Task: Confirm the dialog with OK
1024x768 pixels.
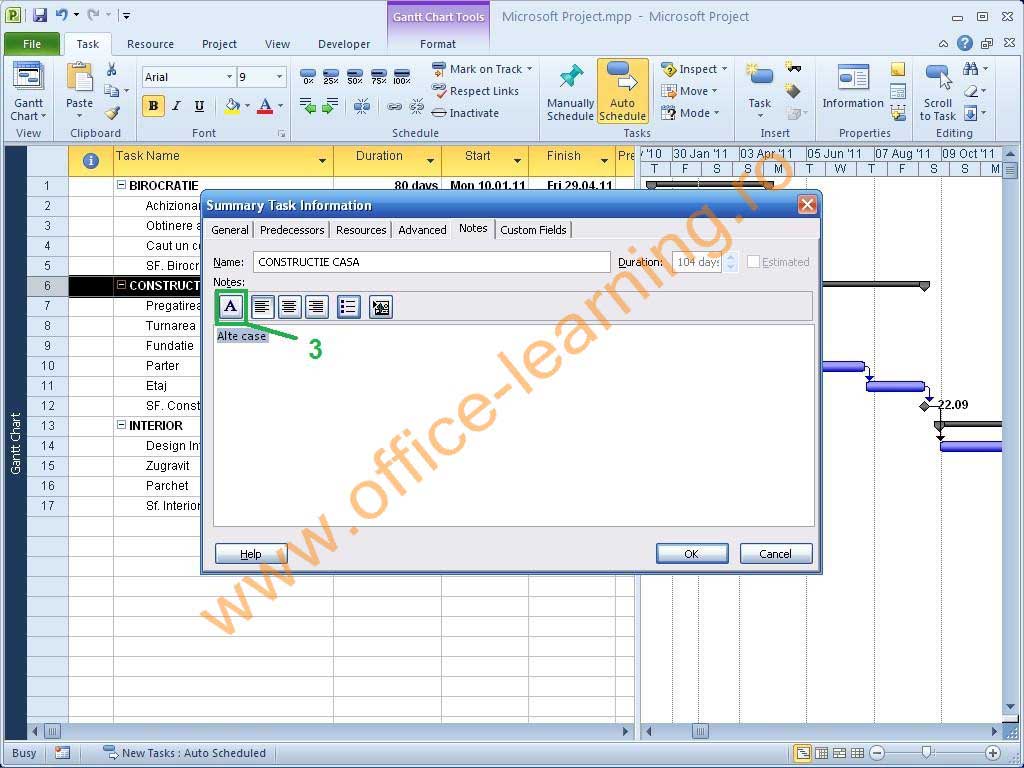Action: 692,554
